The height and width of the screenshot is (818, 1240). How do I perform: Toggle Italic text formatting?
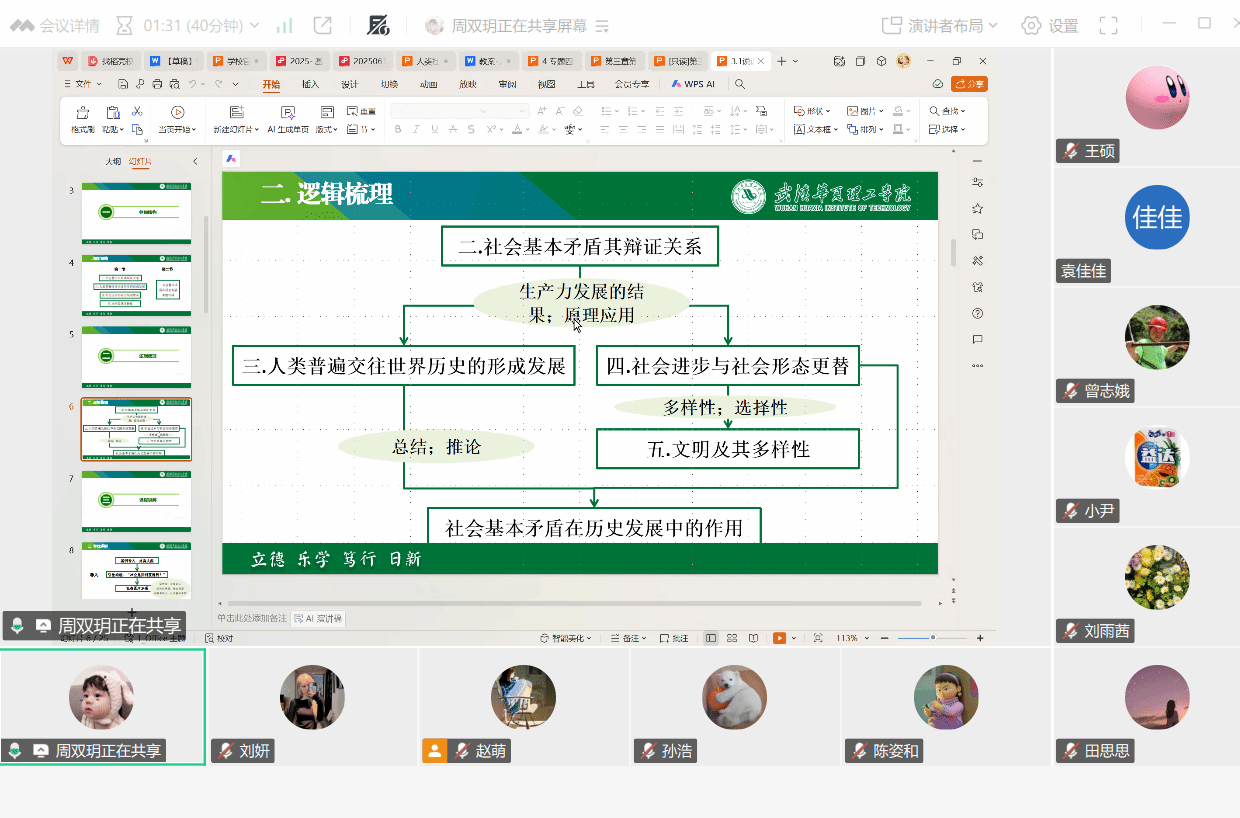click(x=416, y=130)
